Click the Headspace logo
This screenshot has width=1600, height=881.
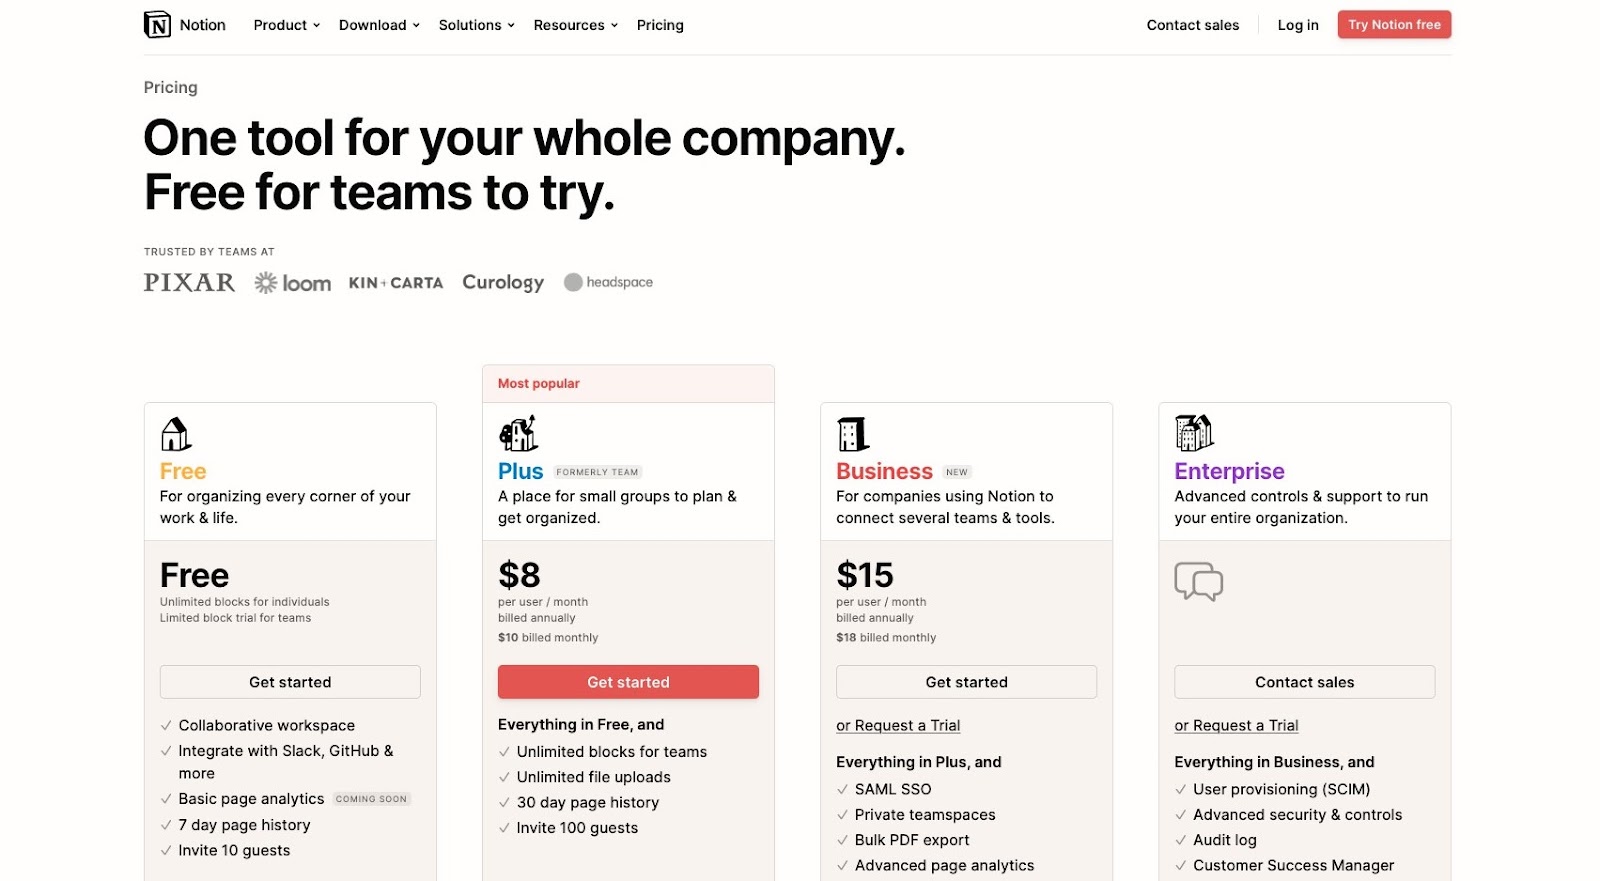pyautogui.click(x=608, y=283)
